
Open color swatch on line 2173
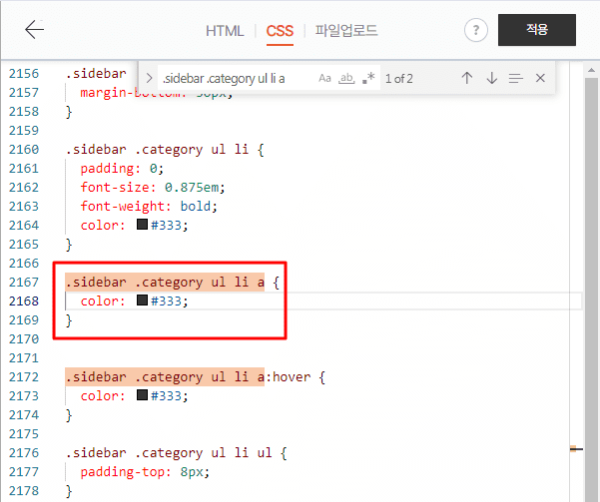pos(142,395)
